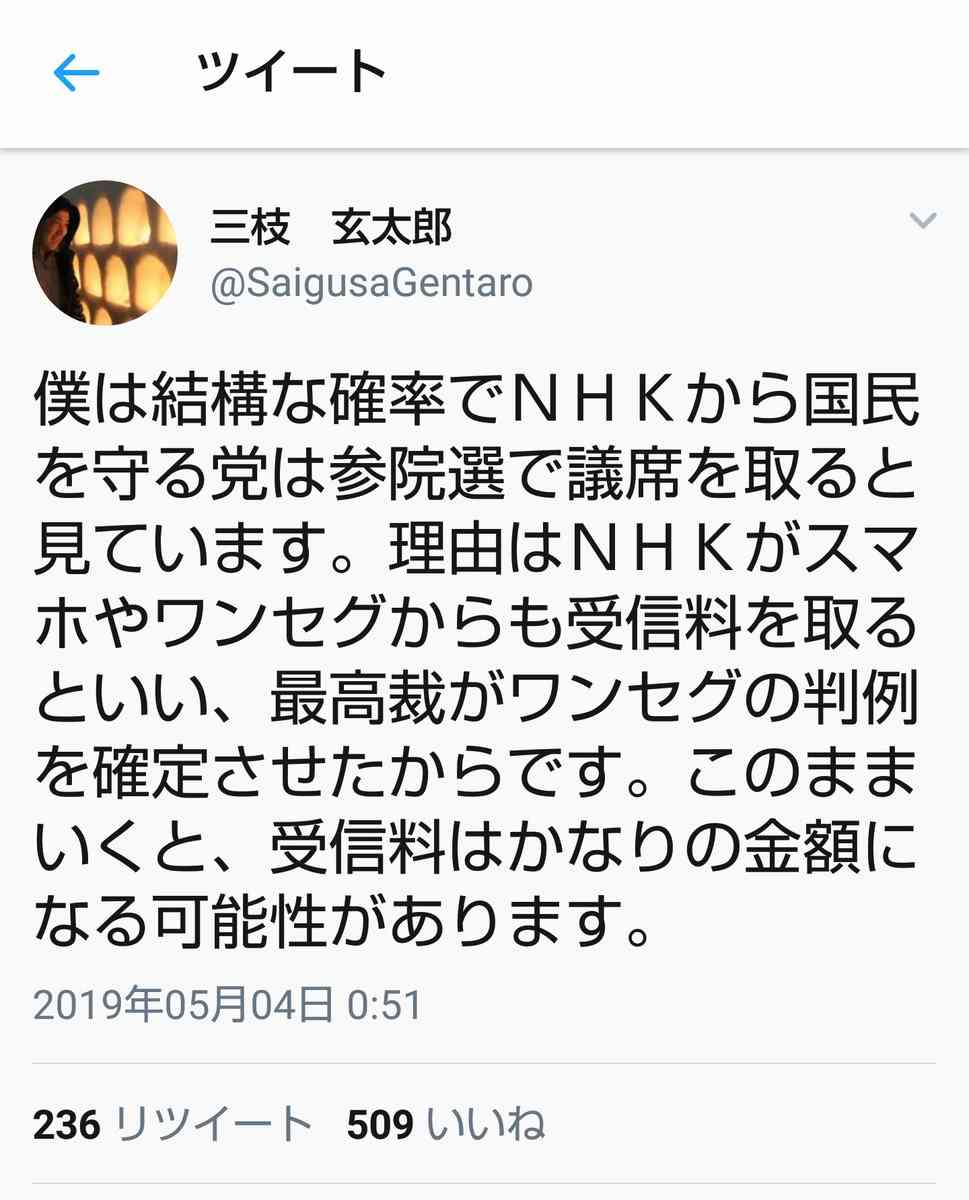Select the ツイート header title
969x1200 pixels.
[292, 73]
